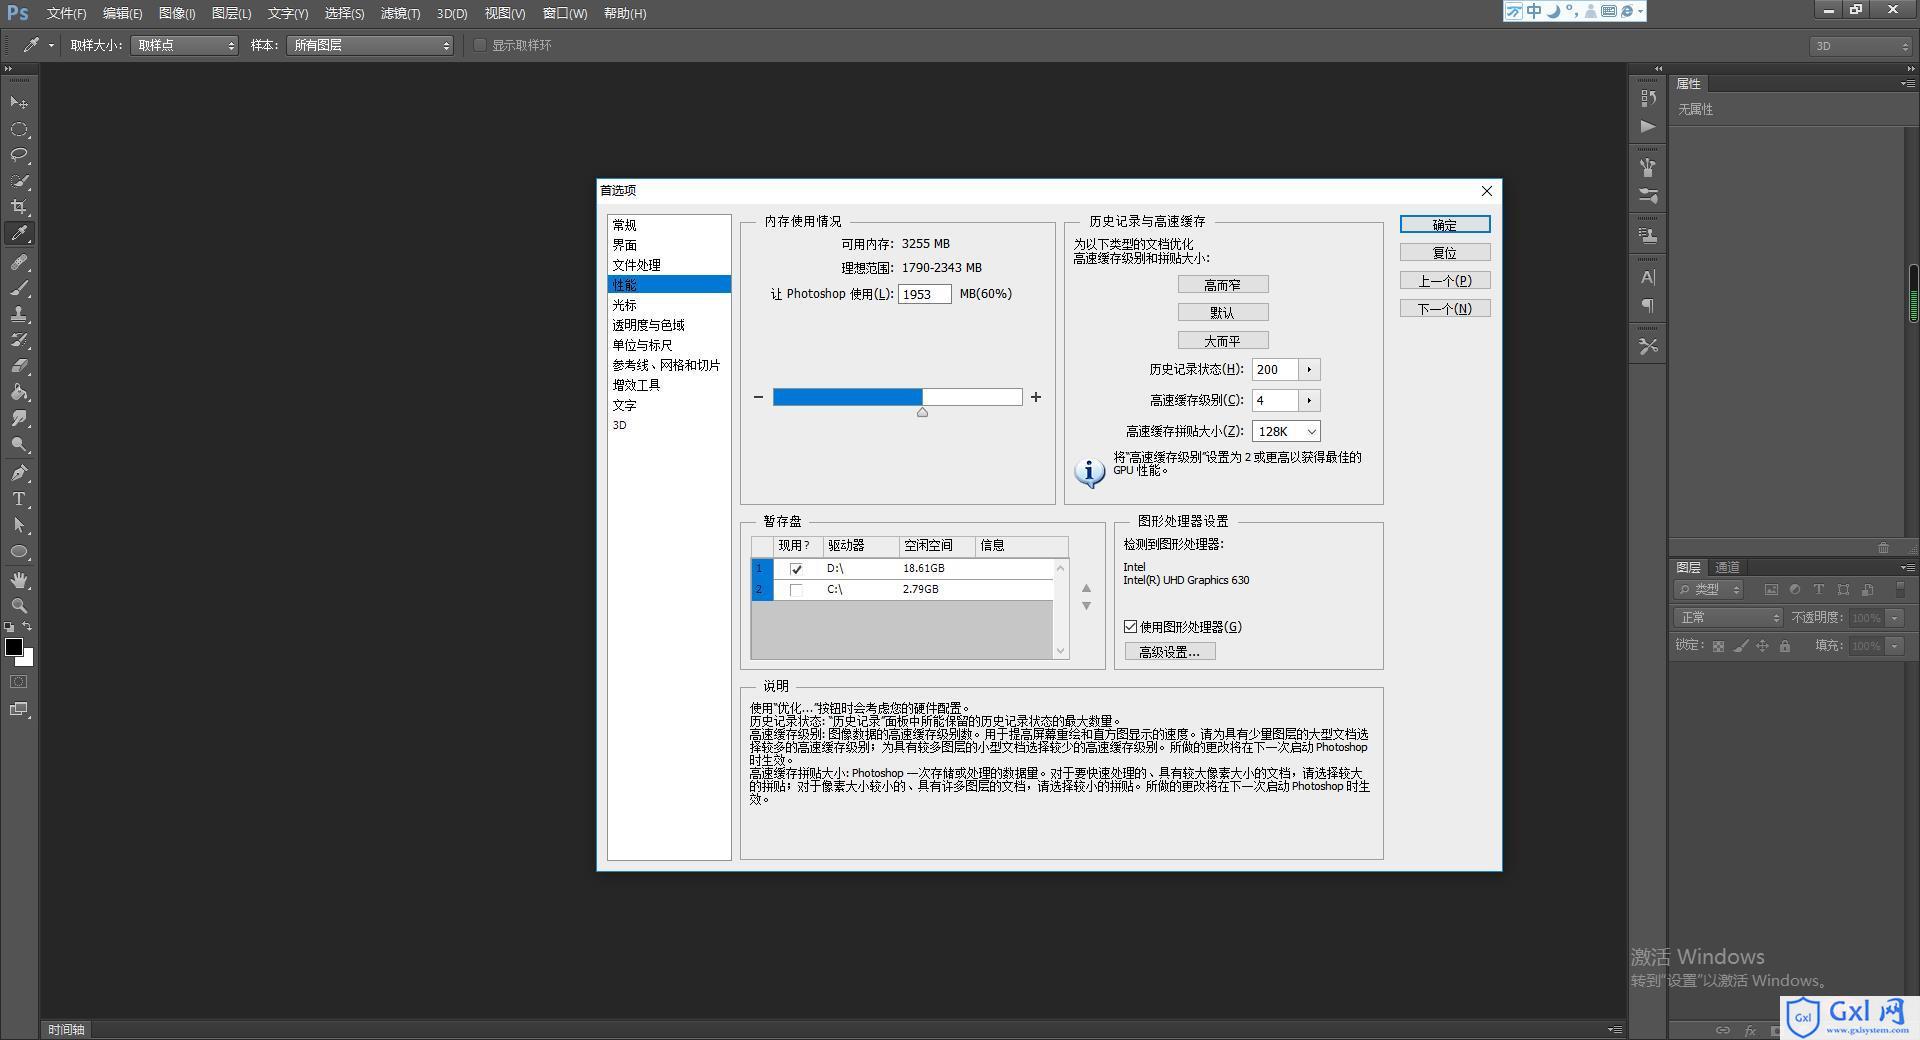Click the 下一个(N) button

click(x=1445, y=309)
